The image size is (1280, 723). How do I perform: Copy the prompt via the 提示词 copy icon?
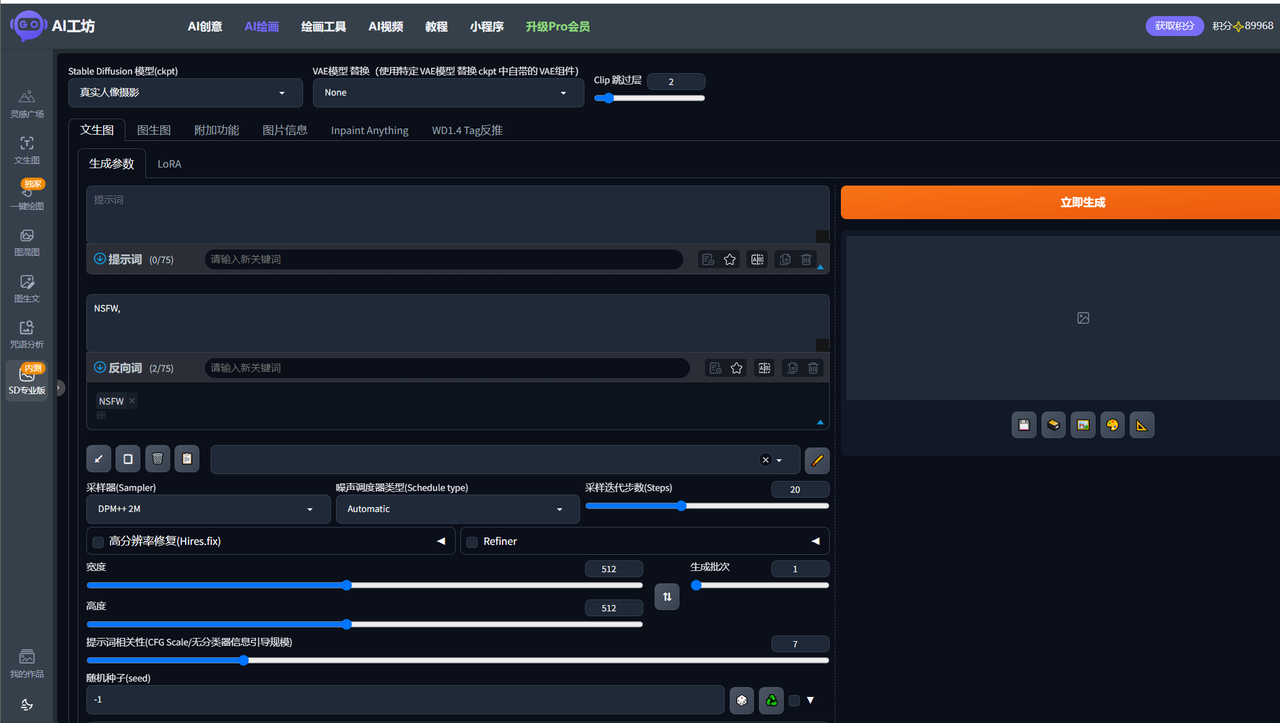pyautogui.click(x=785, y=260)
